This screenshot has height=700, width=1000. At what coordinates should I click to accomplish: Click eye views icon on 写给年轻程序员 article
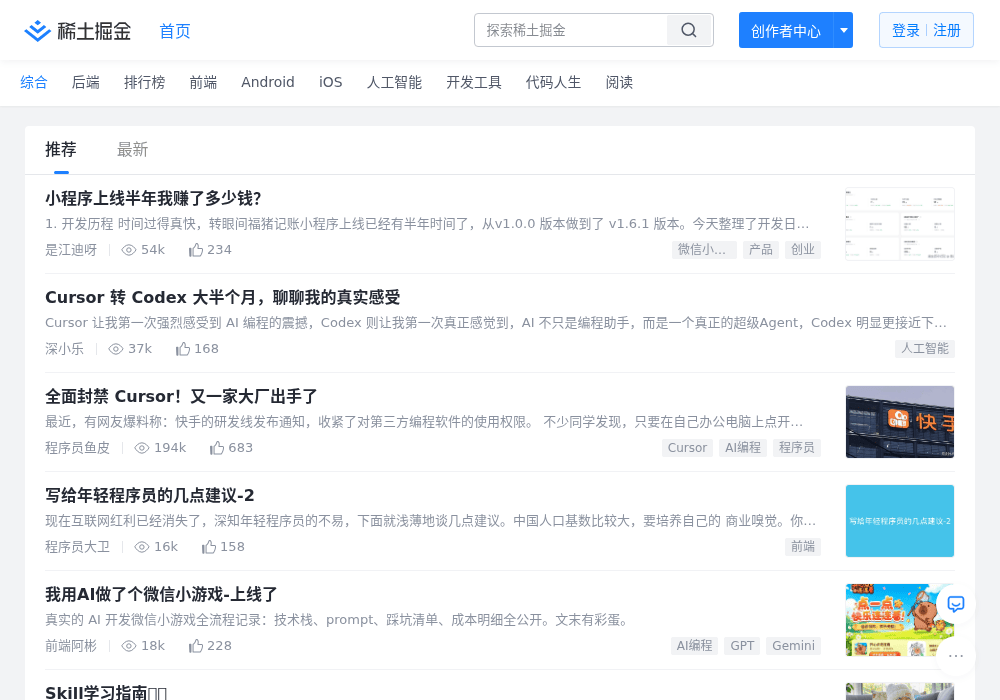click(142, 547)
